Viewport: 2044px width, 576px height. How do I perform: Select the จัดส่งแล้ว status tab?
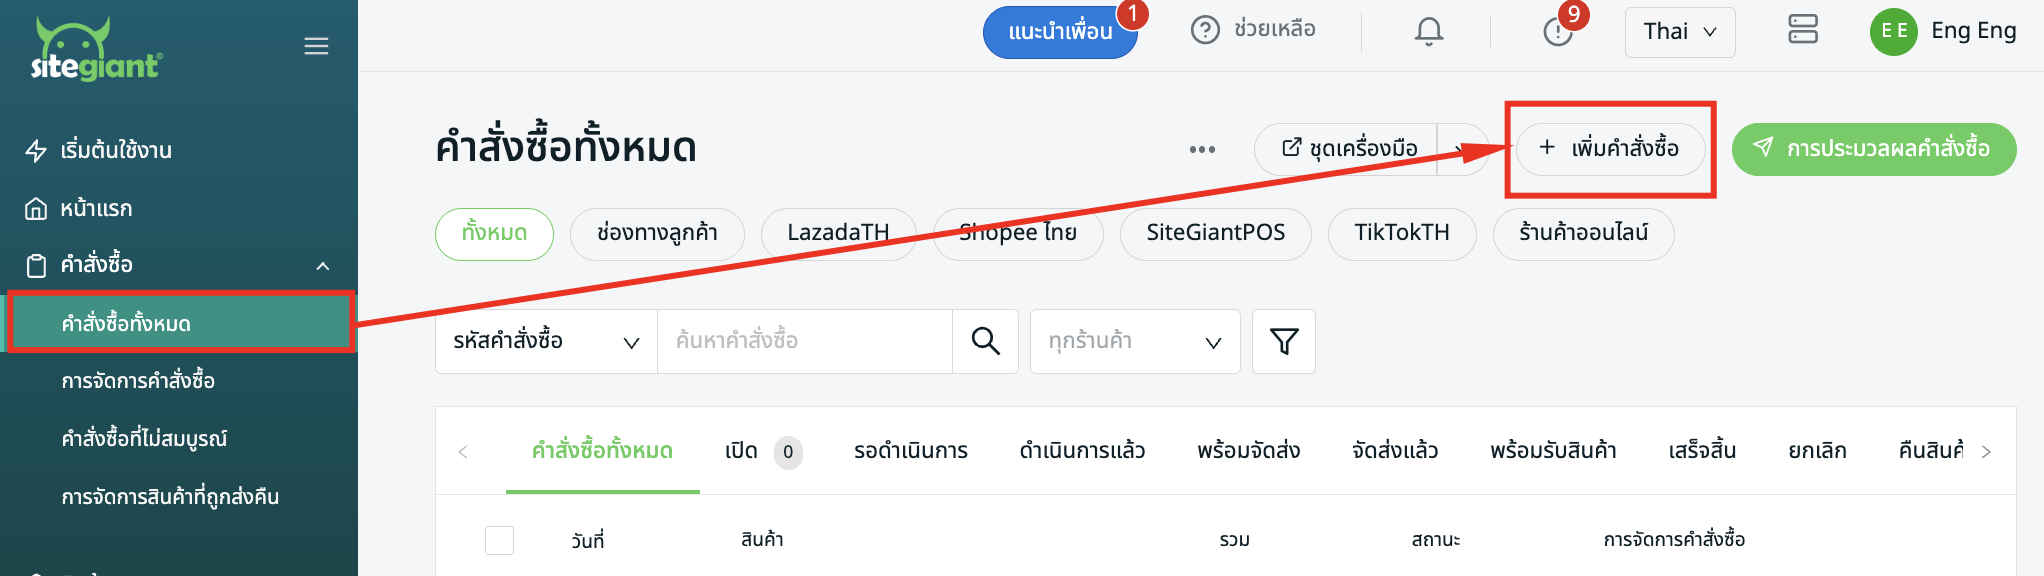[x=1395, y=451]
